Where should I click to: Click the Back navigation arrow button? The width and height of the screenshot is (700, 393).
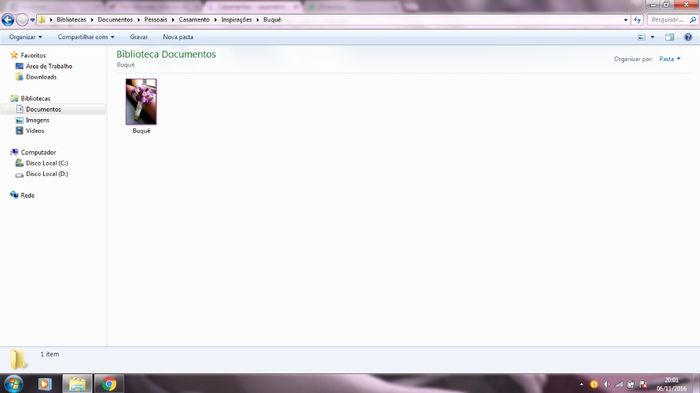pos(8,20)
